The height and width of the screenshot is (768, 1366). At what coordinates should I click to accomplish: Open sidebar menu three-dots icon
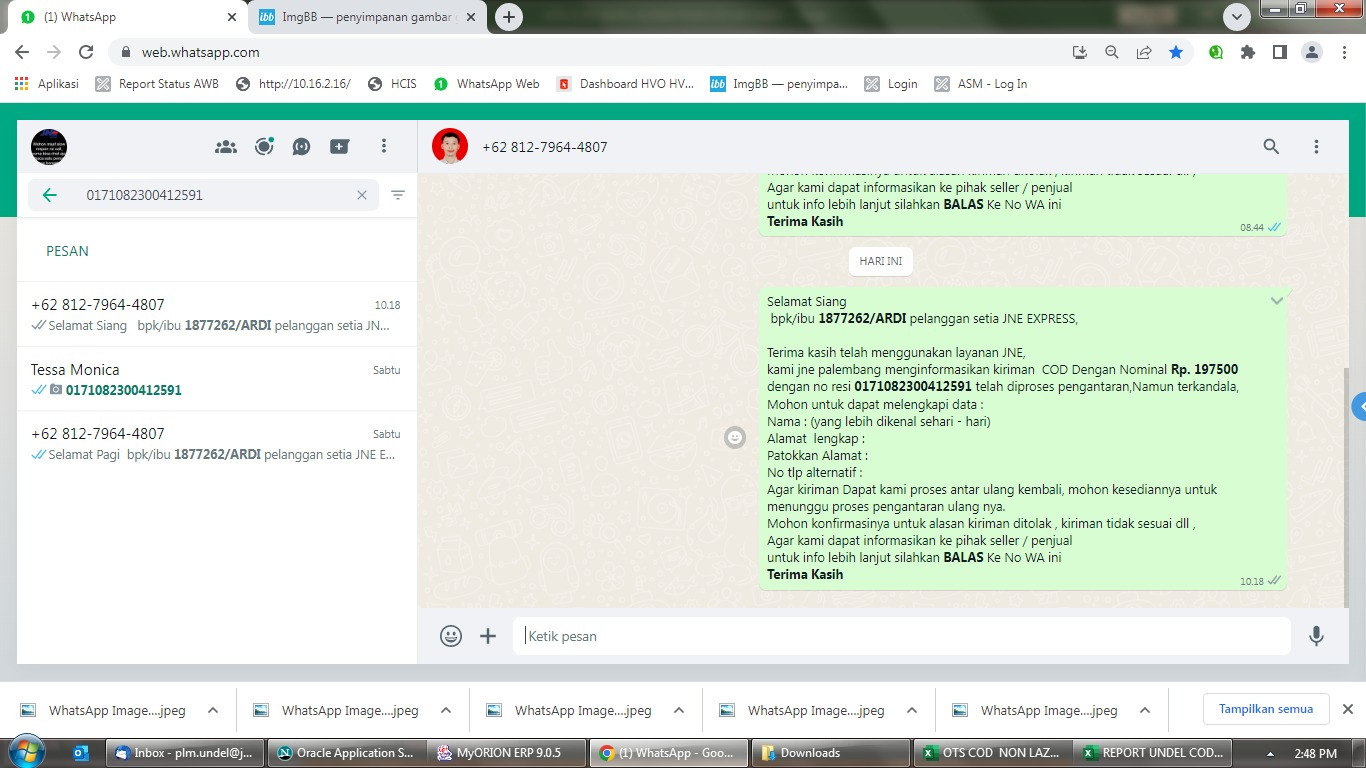[x=383, y=147]
